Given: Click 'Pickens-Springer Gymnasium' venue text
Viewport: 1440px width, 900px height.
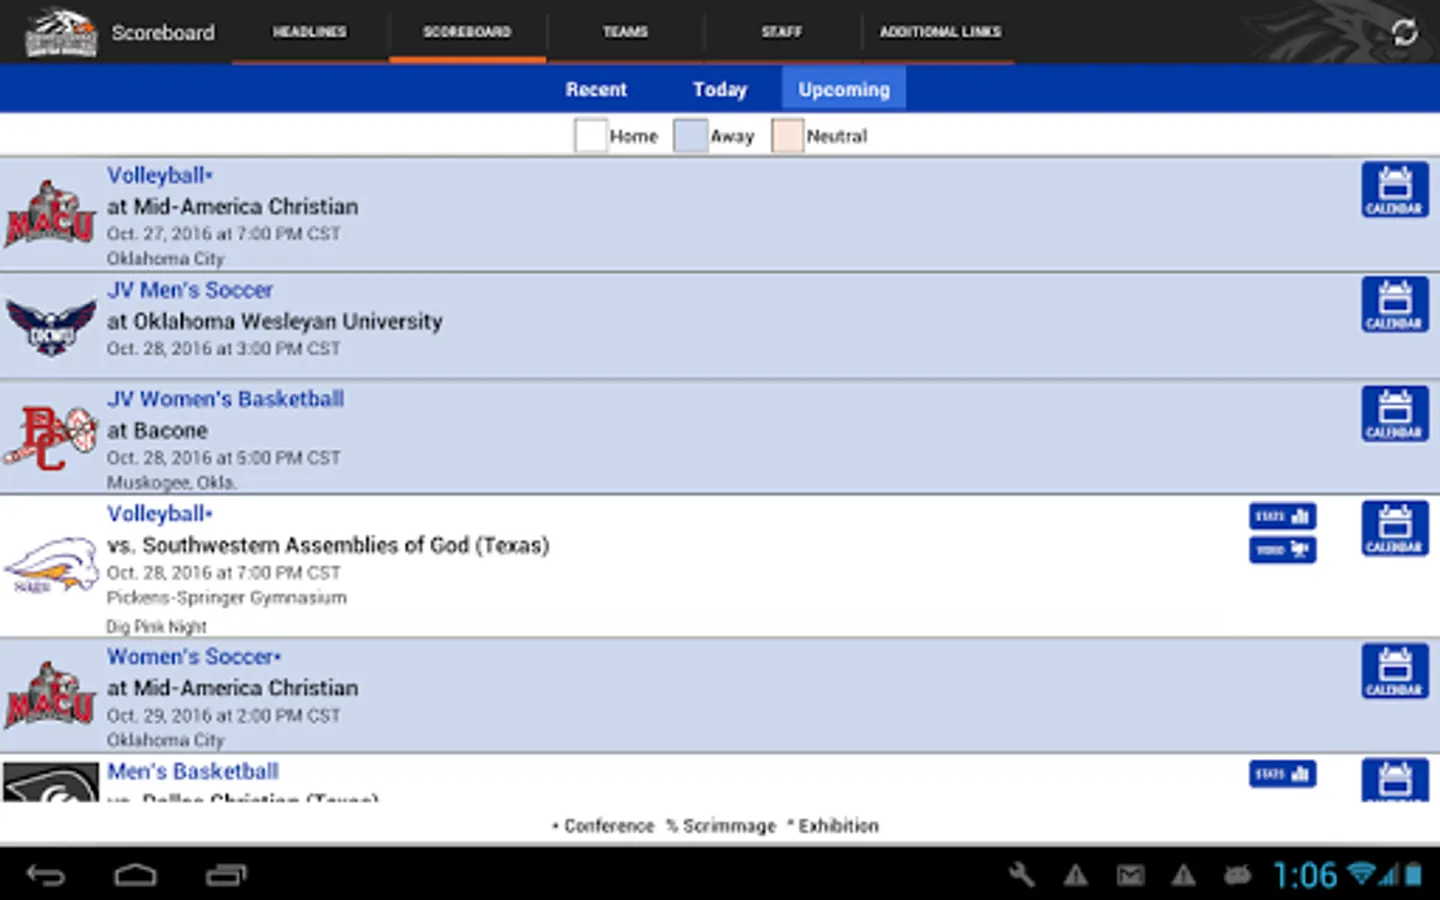Looking at the screenshot, I should tap(227, 598).
